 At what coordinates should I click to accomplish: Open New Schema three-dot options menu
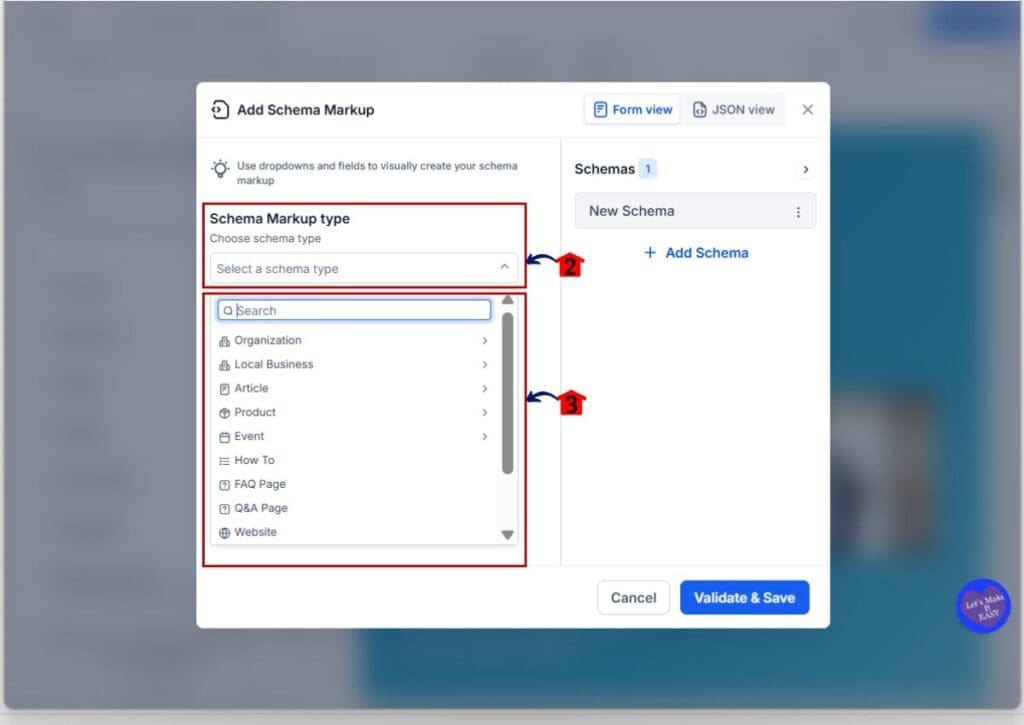[x=798, y=212]
